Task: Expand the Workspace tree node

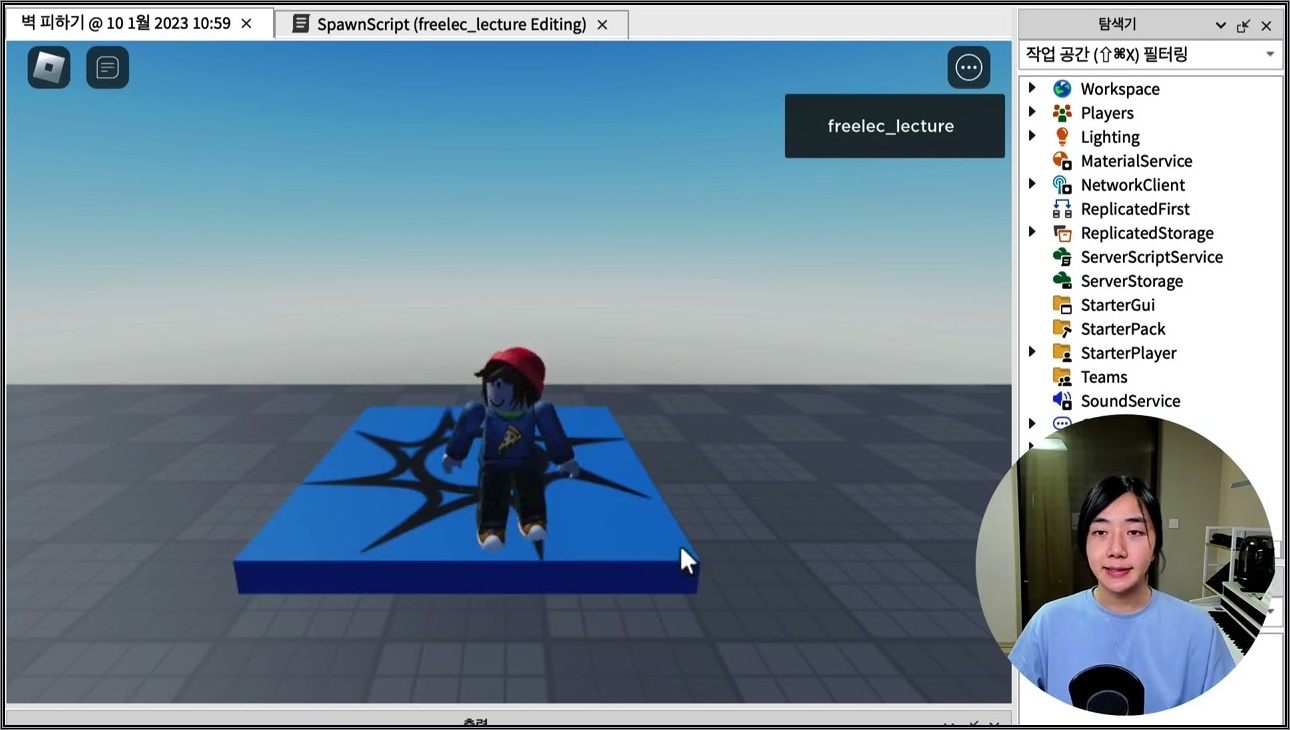Action: coord(1032,88)
